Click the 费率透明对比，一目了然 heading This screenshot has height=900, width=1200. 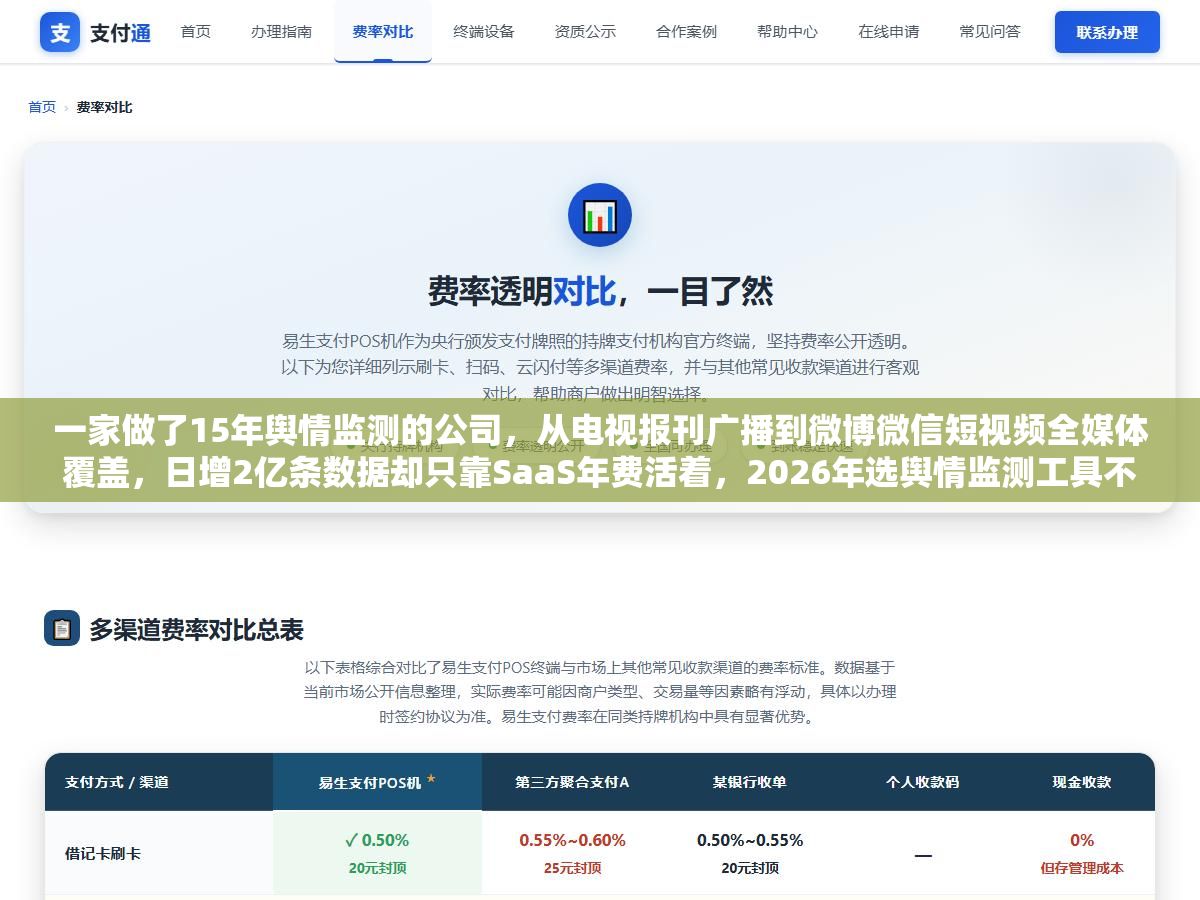click(600, 291)
